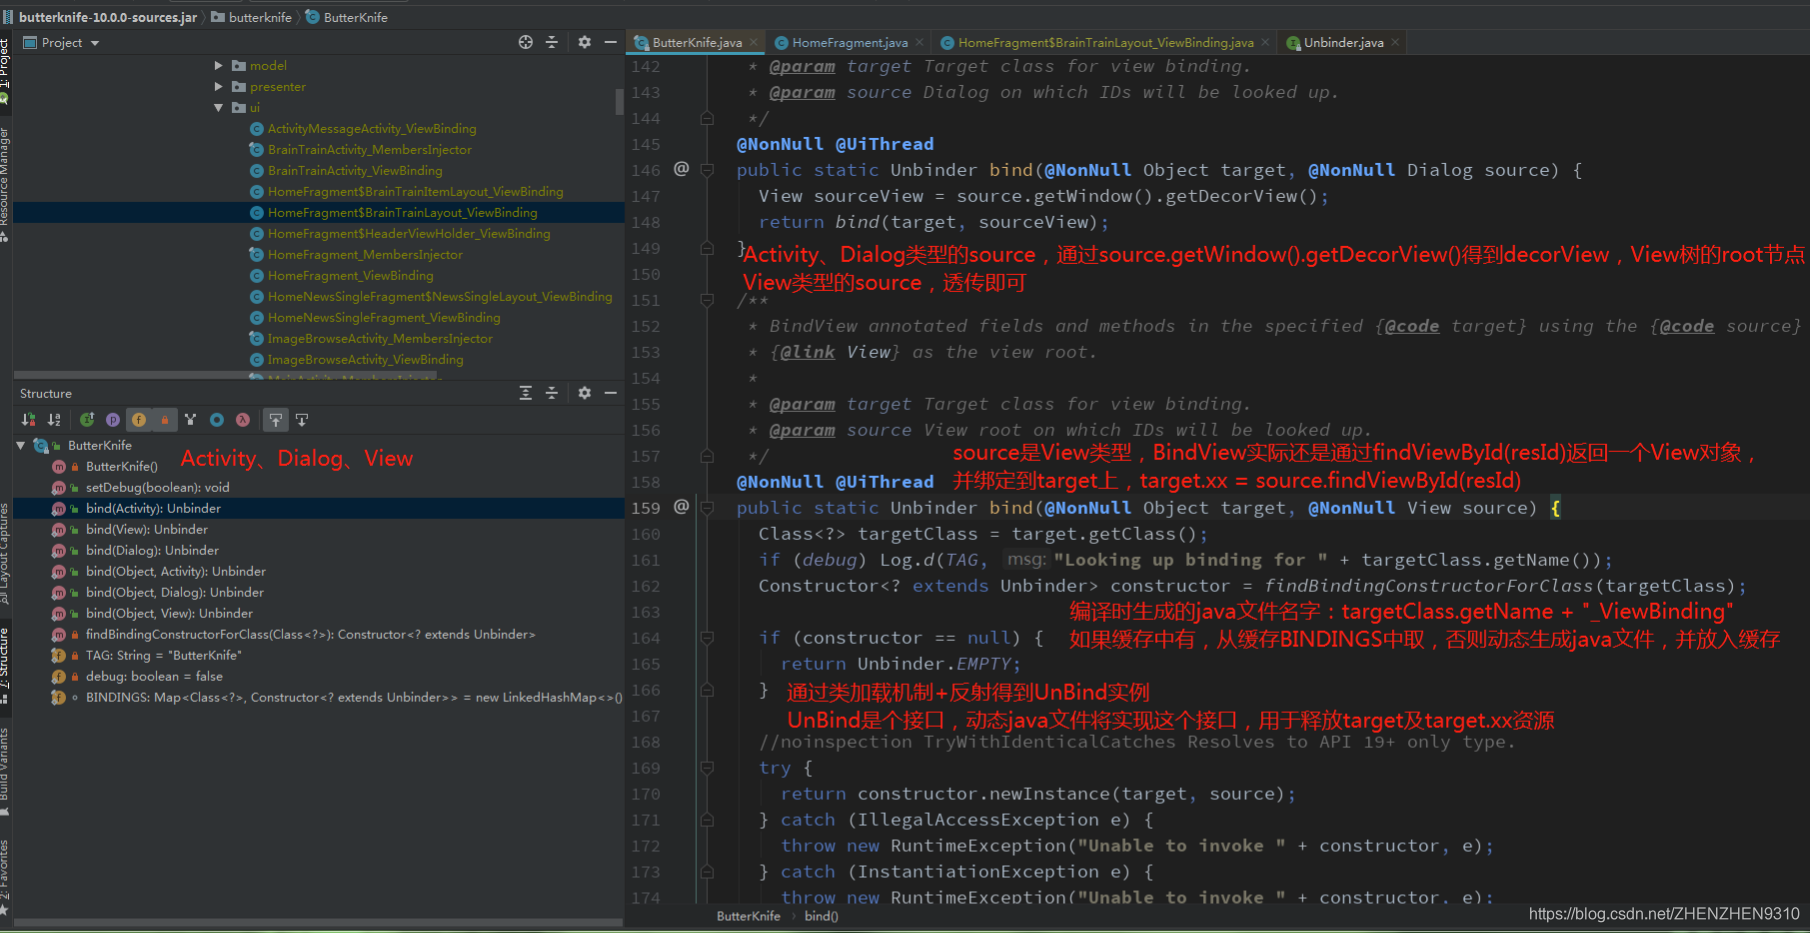Collapse all in Structure panel header
This screenshot has width=1810, height=933.
tap(551, 393)
